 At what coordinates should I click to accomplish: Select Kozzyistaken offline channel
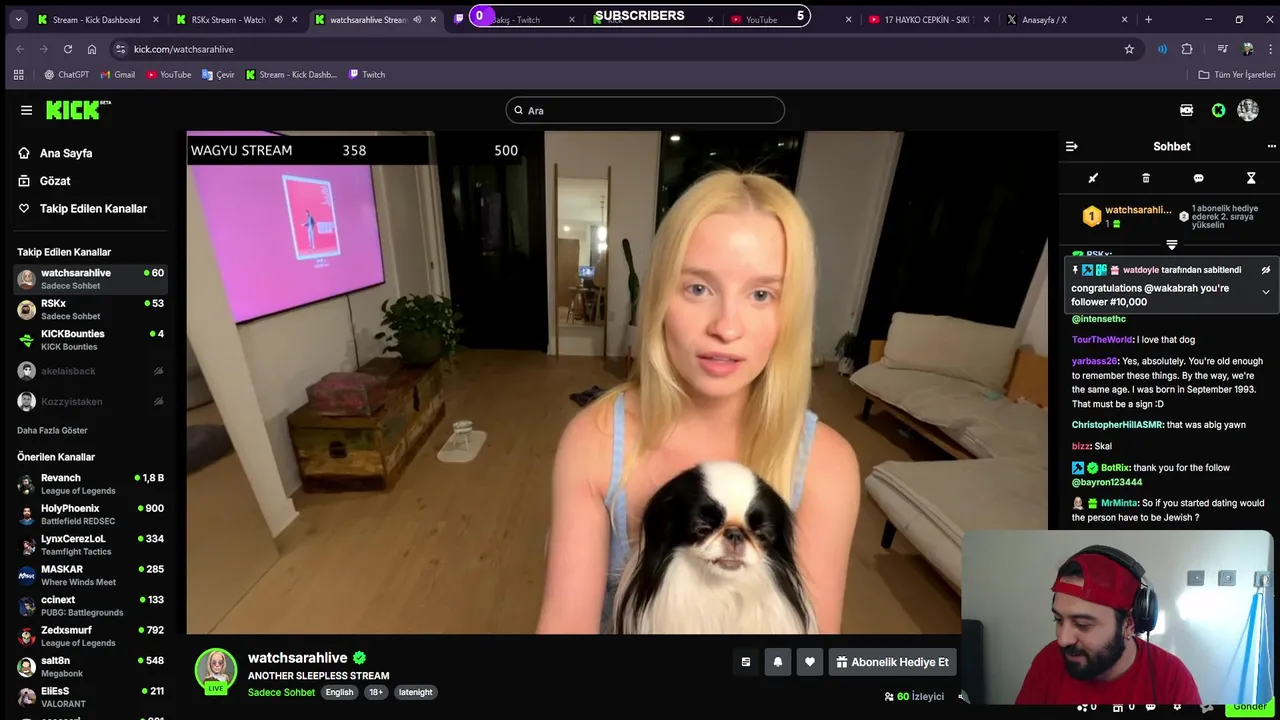pos(91,401)
